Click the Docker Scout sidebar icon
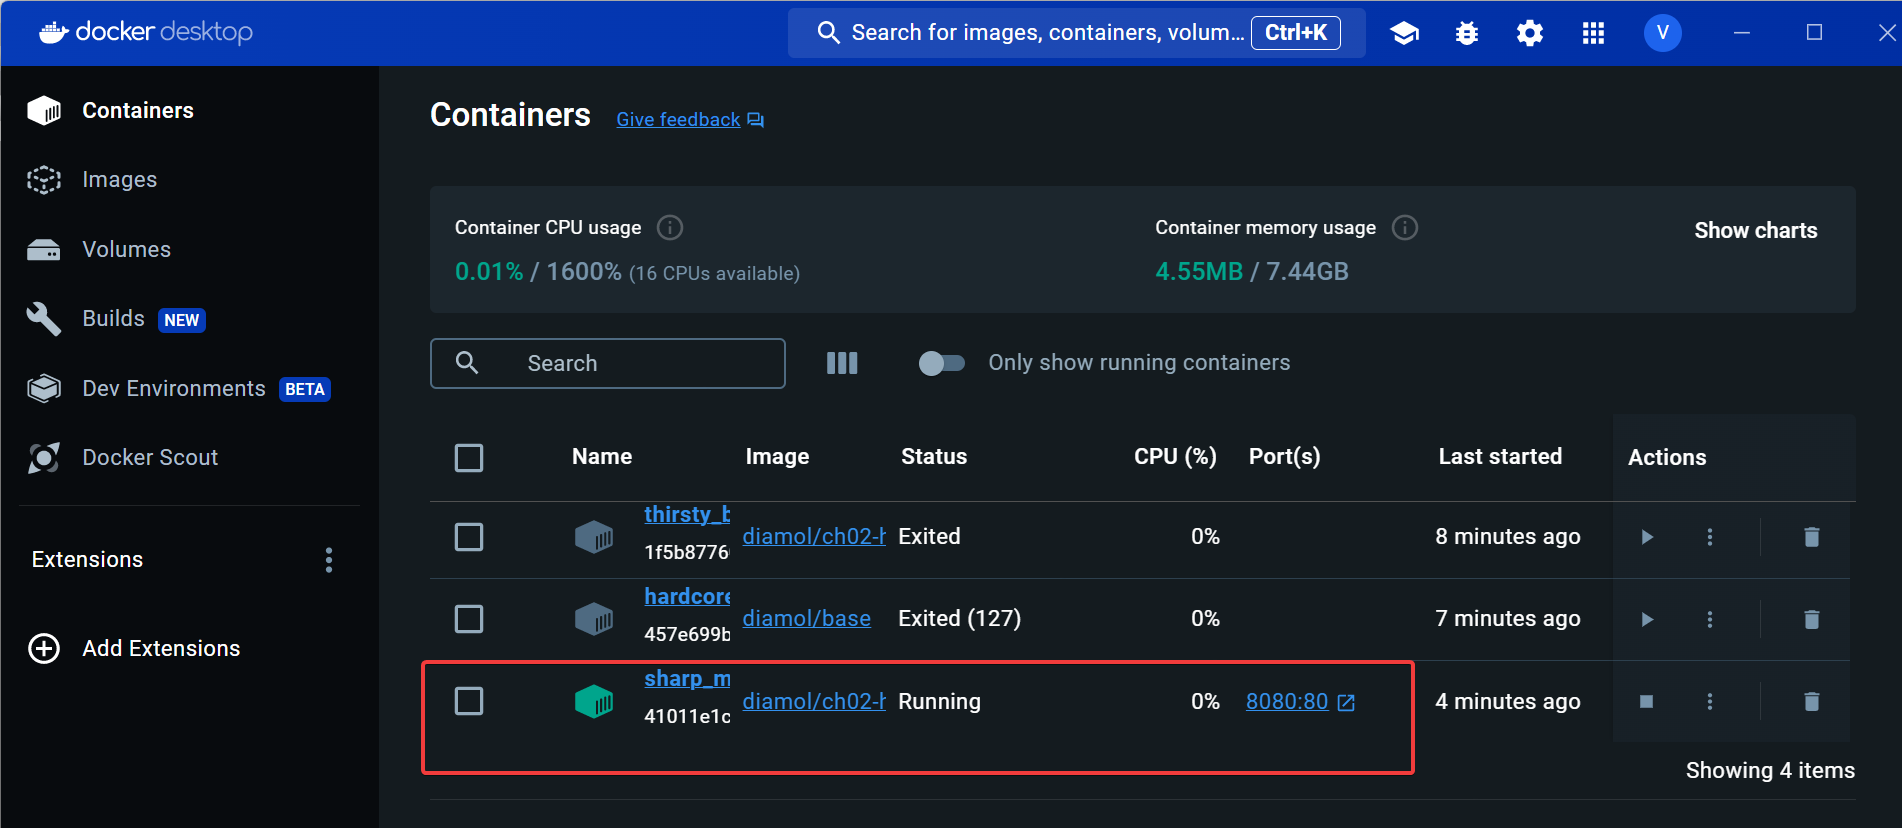Image resolution: width=1902 pixels, height=828 pixels. (x=44, y=458)
